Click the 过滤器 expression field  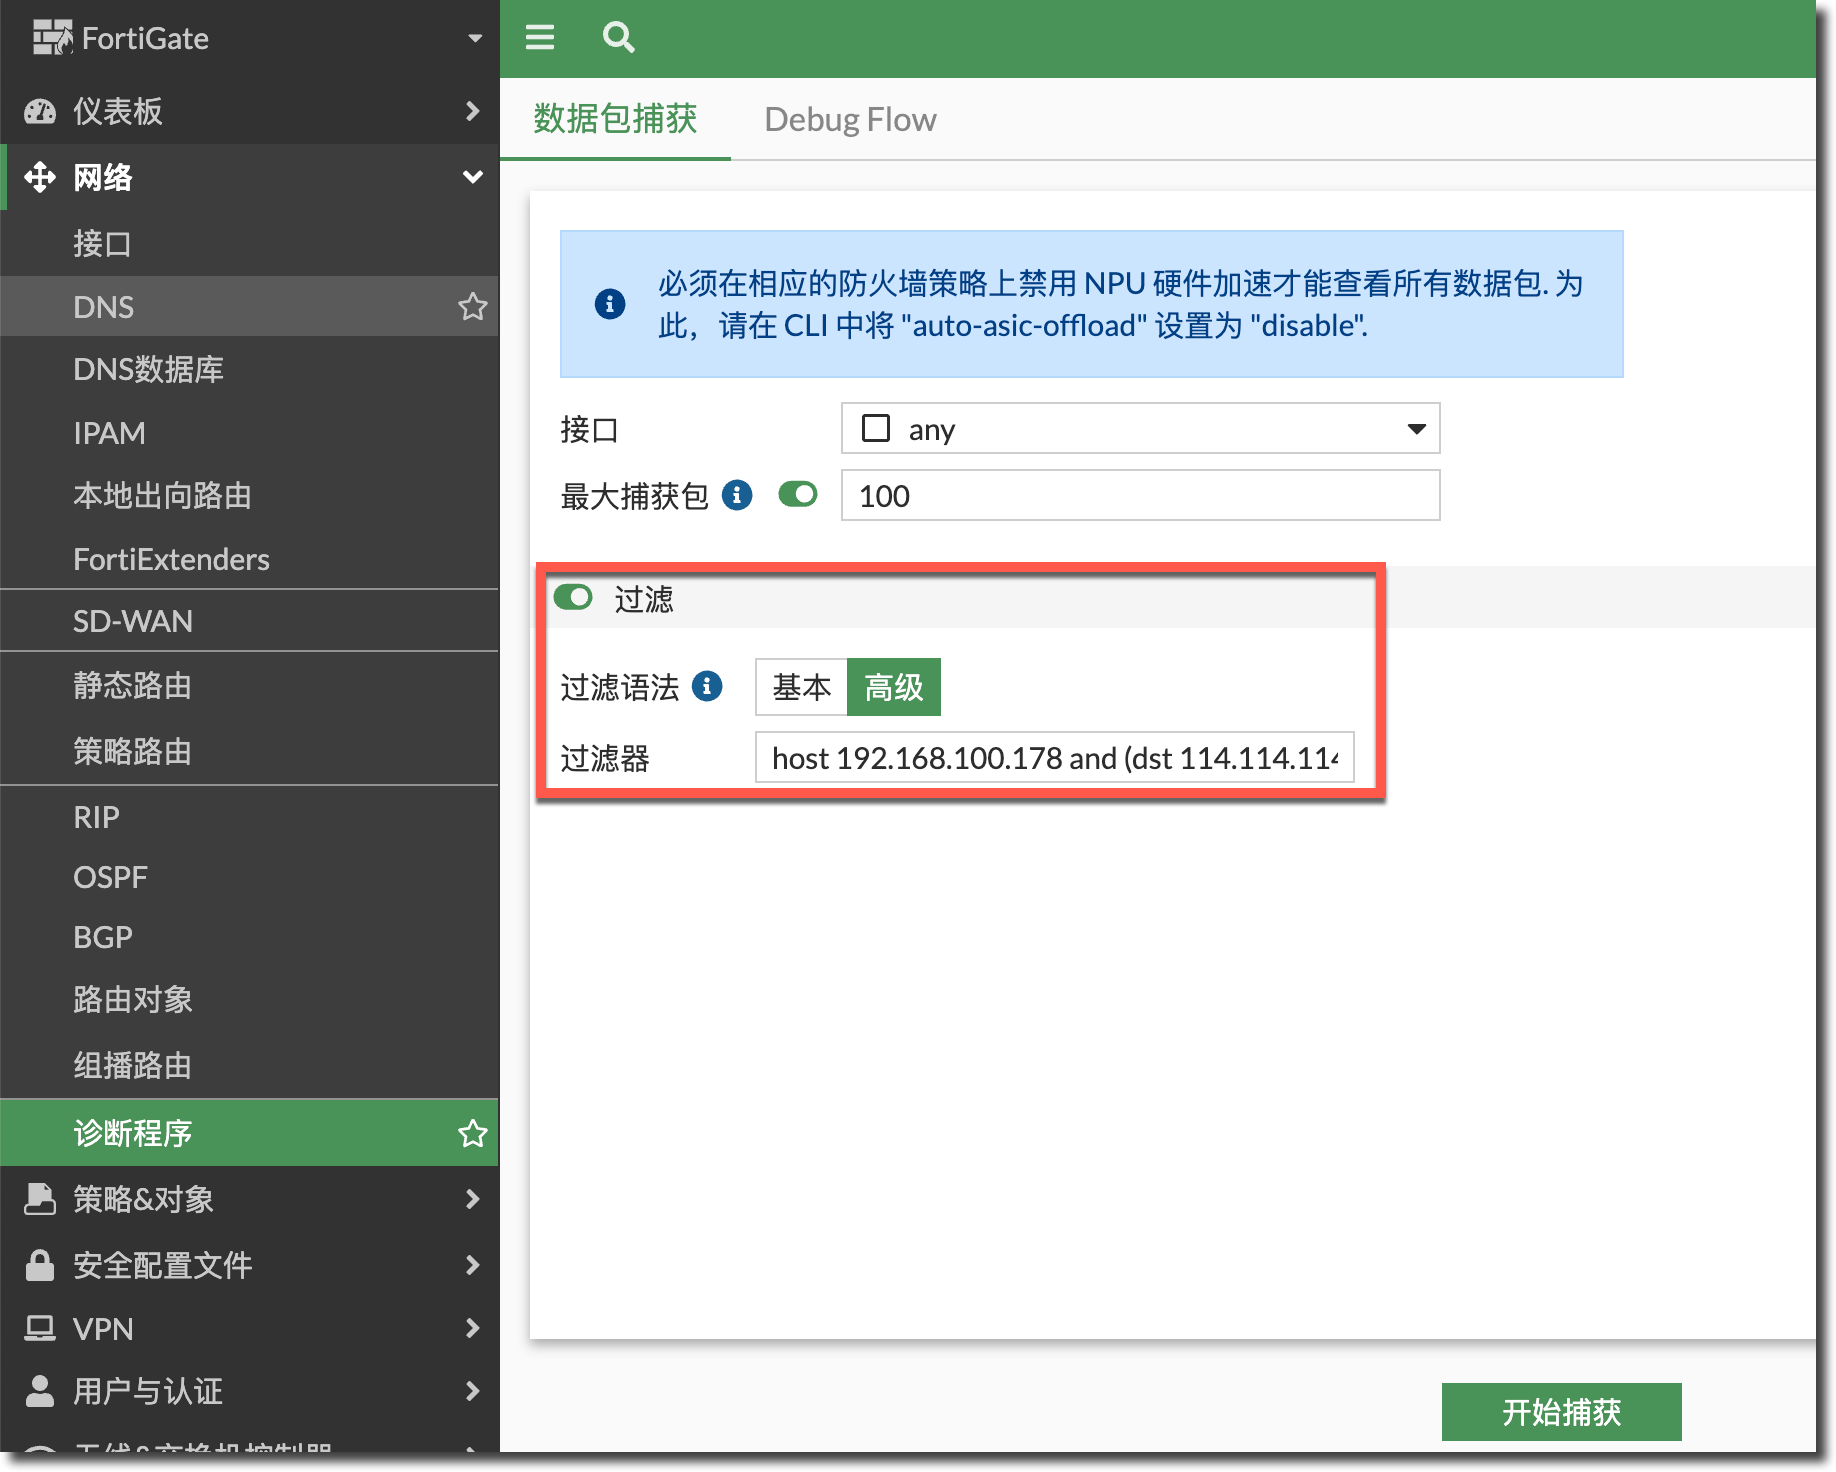(x=1055, y=757)
